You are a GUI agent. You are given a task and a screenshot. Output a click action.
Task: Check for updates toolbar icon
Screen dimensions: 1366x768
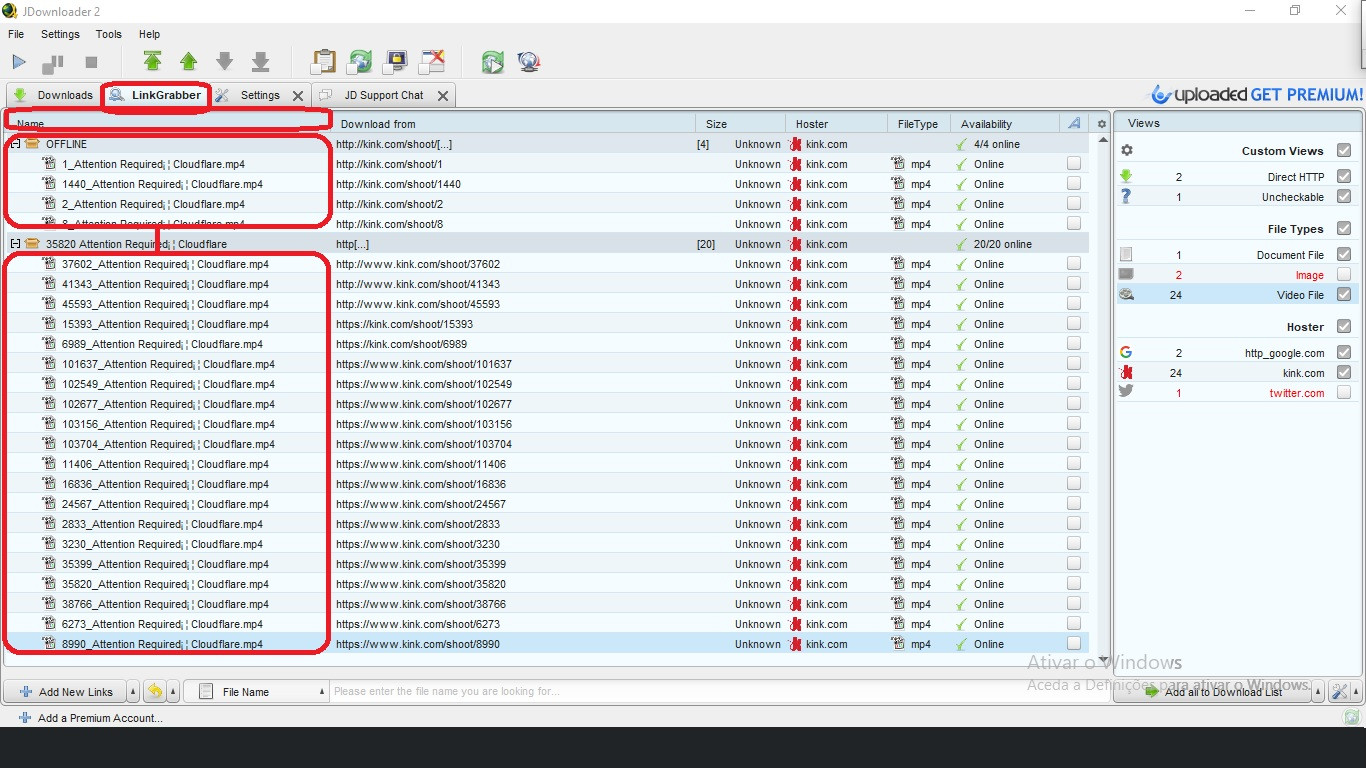point(492,62)
